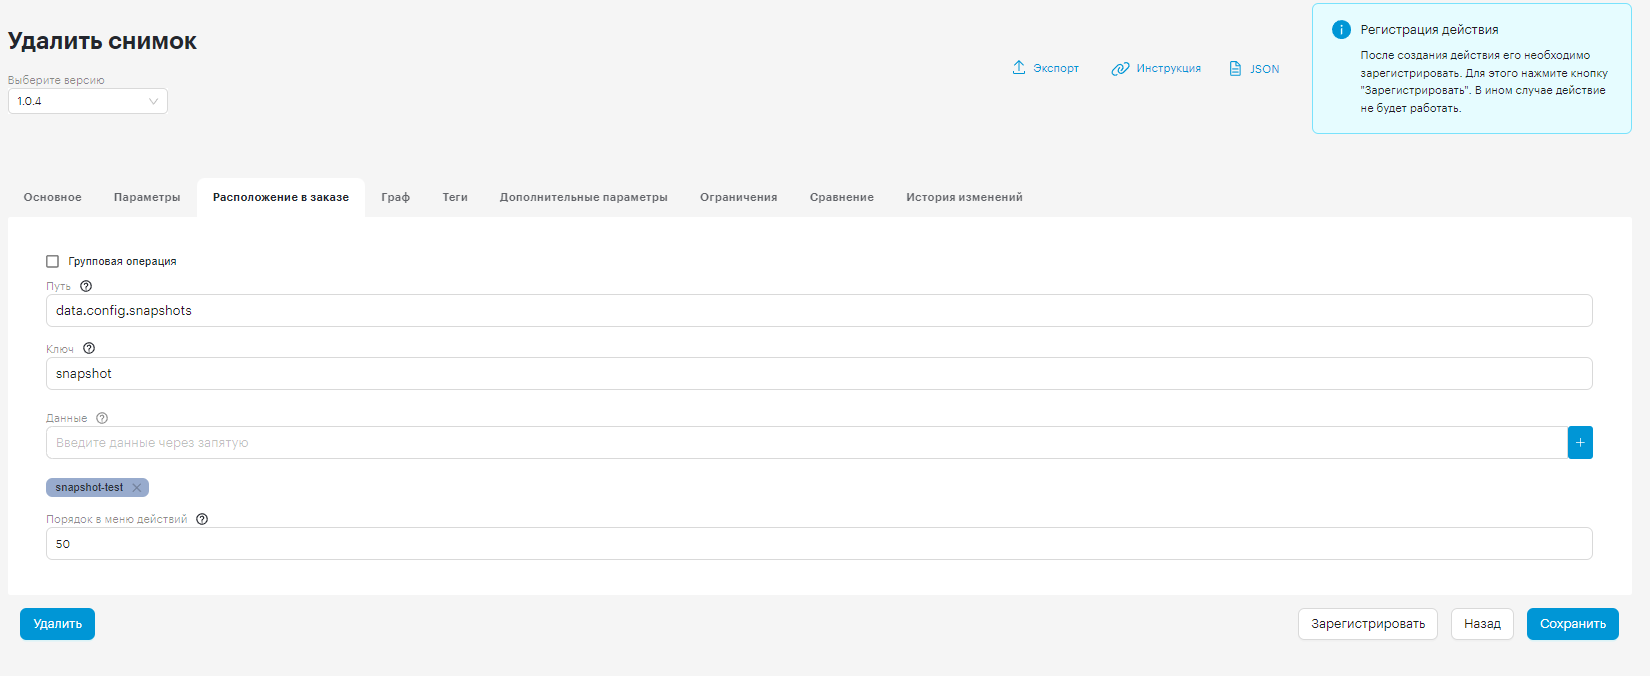Click the info icon in registration notice
The height and width of the screenshot is (676, 1650).
click(x=1342, y=30)
